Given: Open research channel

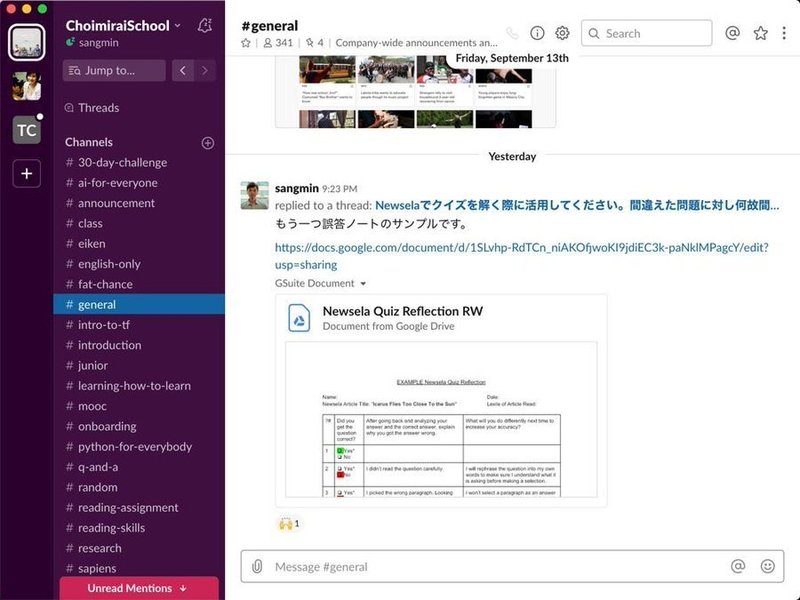Looking at the screenshot, I should (139, 548).
